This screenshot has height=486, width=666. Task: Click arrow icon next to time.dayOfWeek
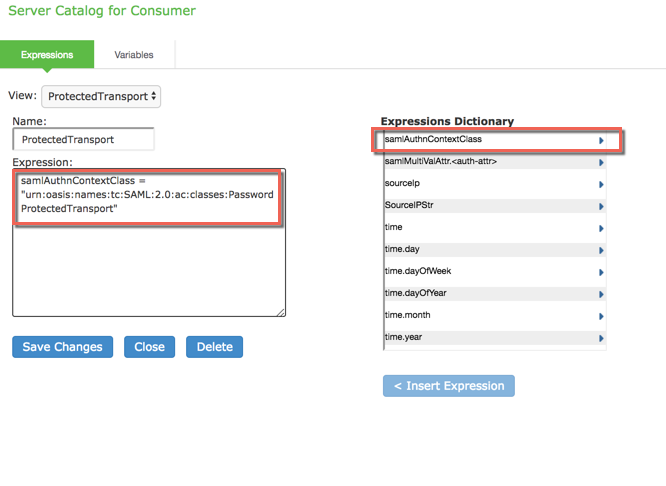coord(601,273)
